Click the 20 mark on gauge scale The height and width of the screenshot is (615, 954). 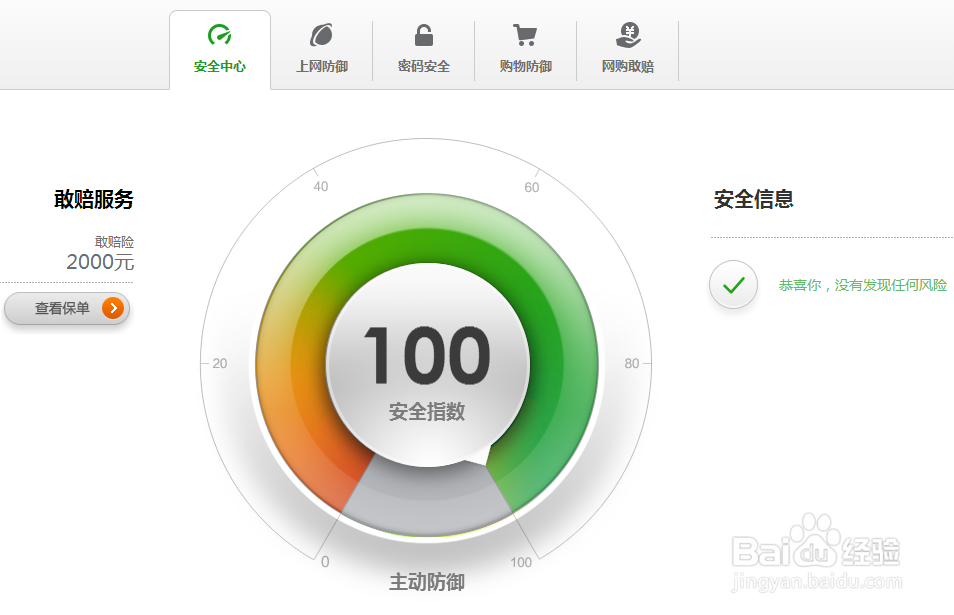[220, 364]
